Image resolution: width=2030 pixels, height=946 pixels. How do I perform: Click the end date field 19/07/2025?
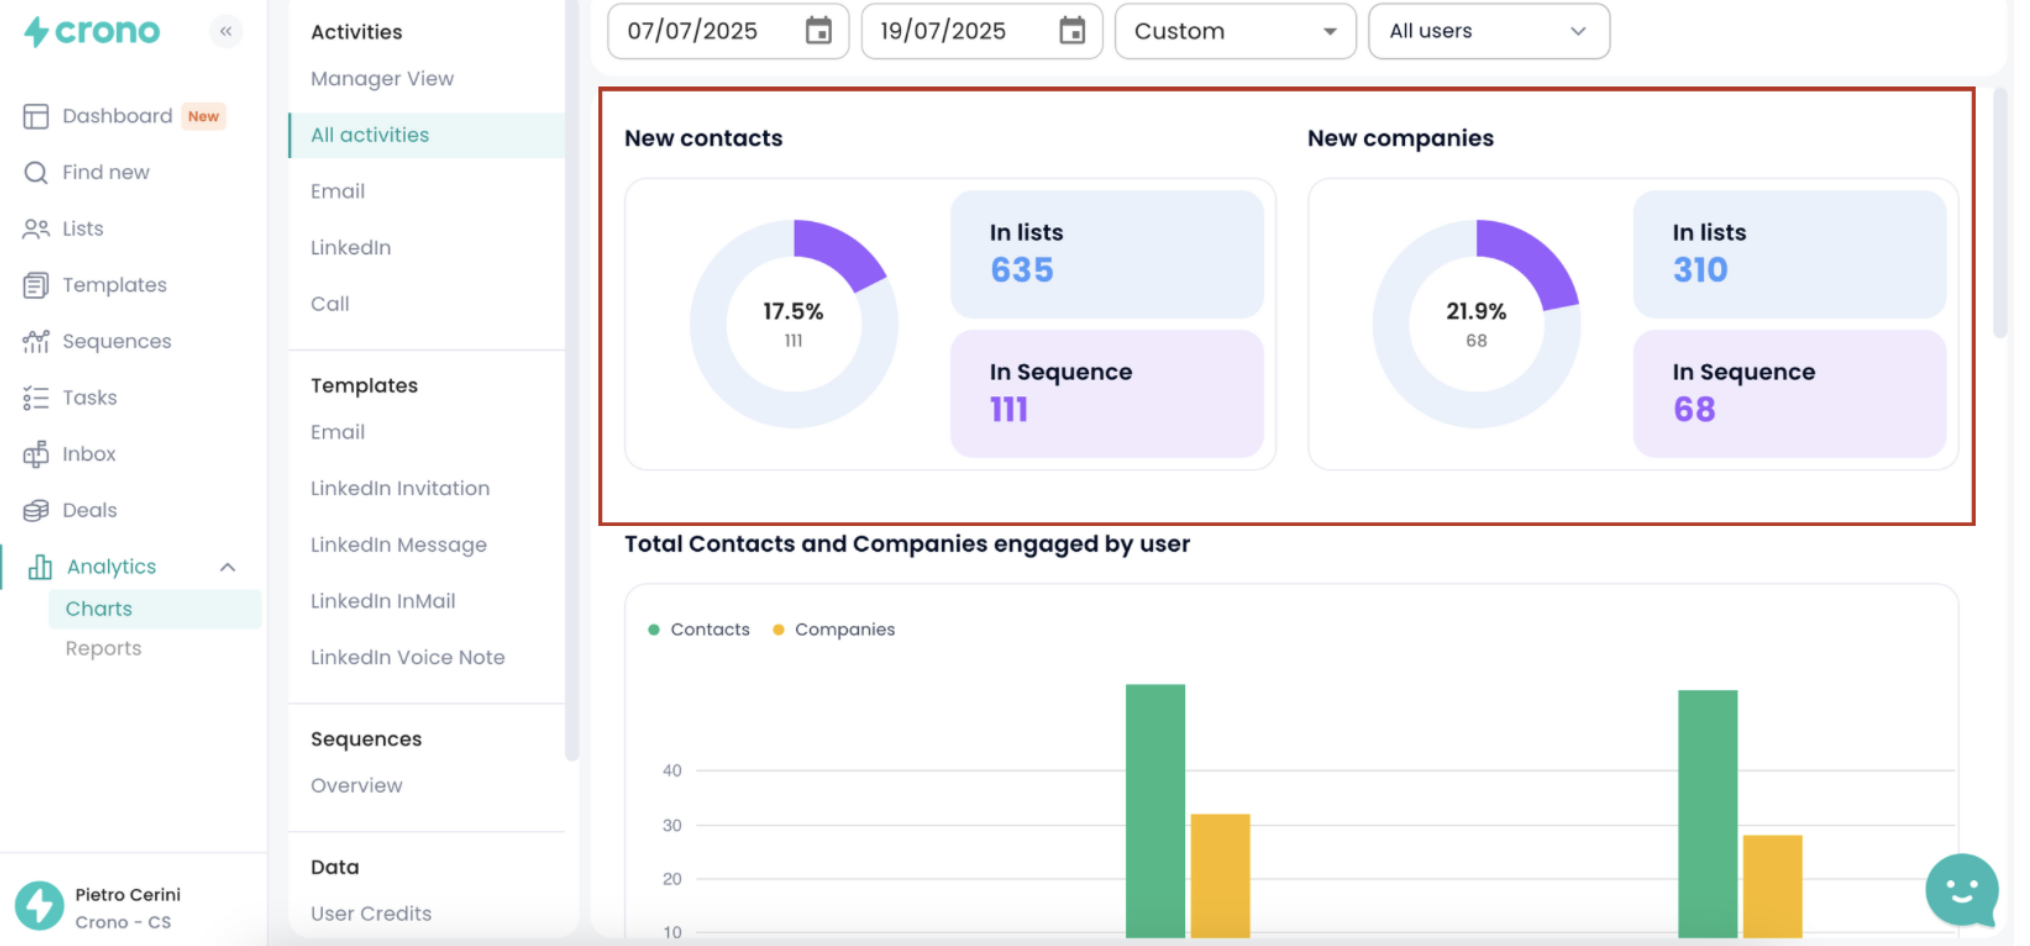pyautogui.click(x=982, y=31)
